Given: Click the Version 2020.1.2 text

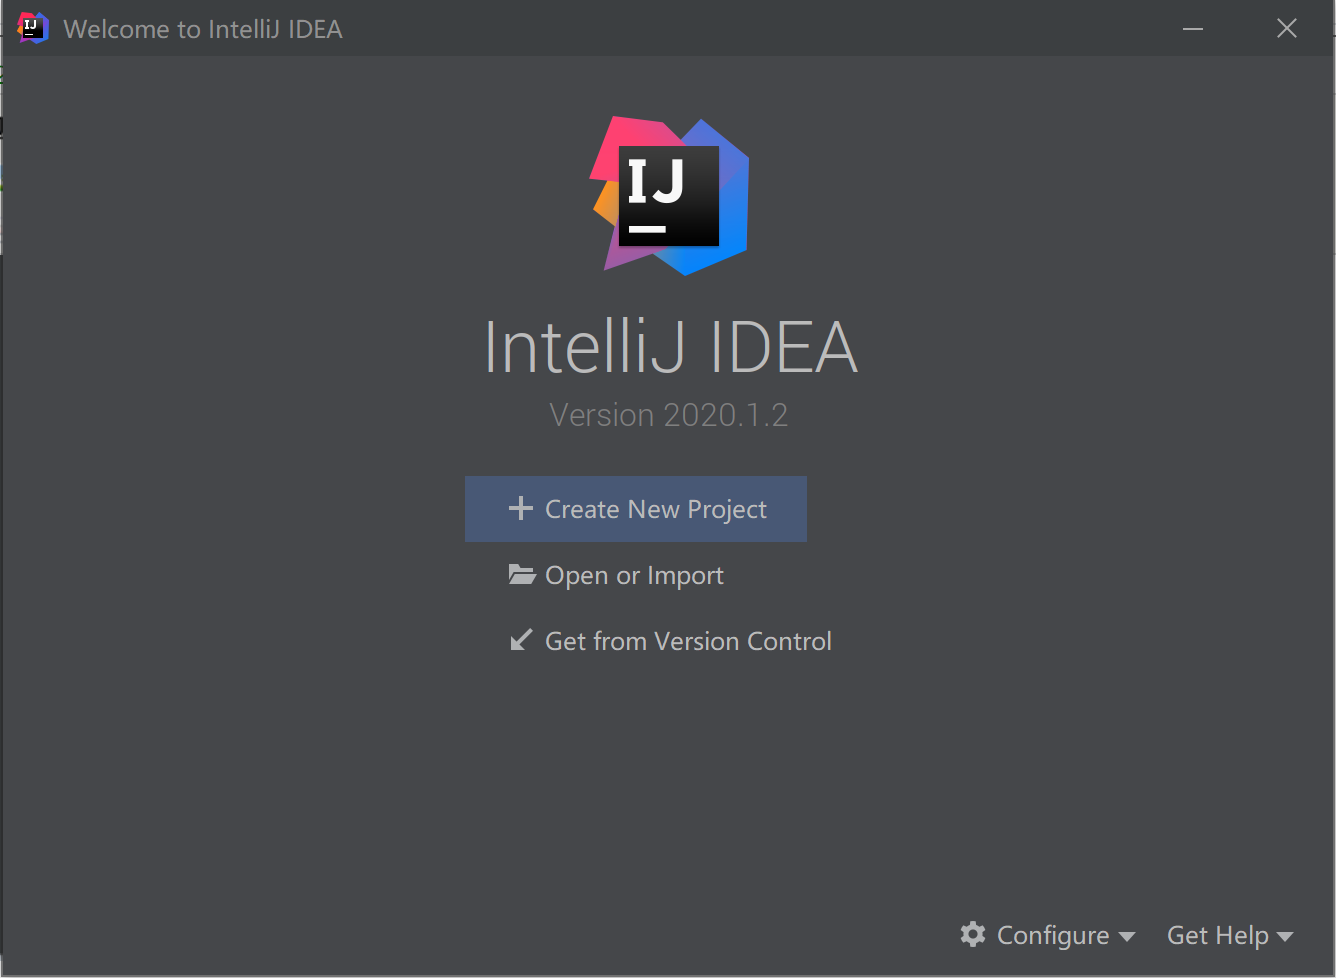Looking at the screenshot, I should [x=669, y=415].
